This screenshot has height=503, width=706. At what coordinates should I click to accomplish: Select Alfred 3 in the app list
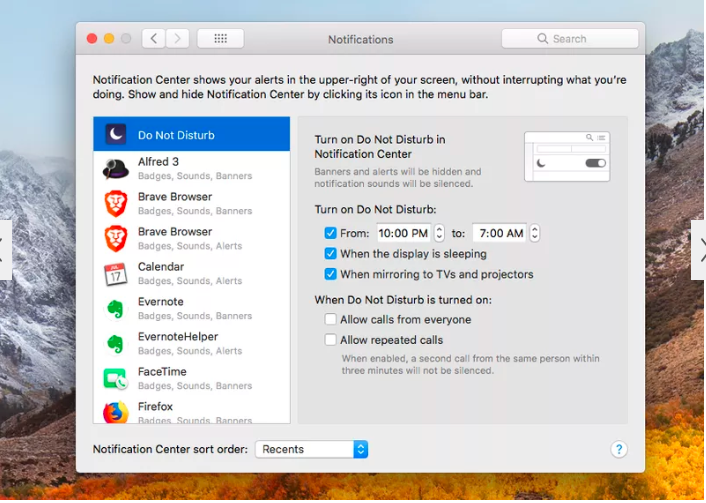pos(192,169)
